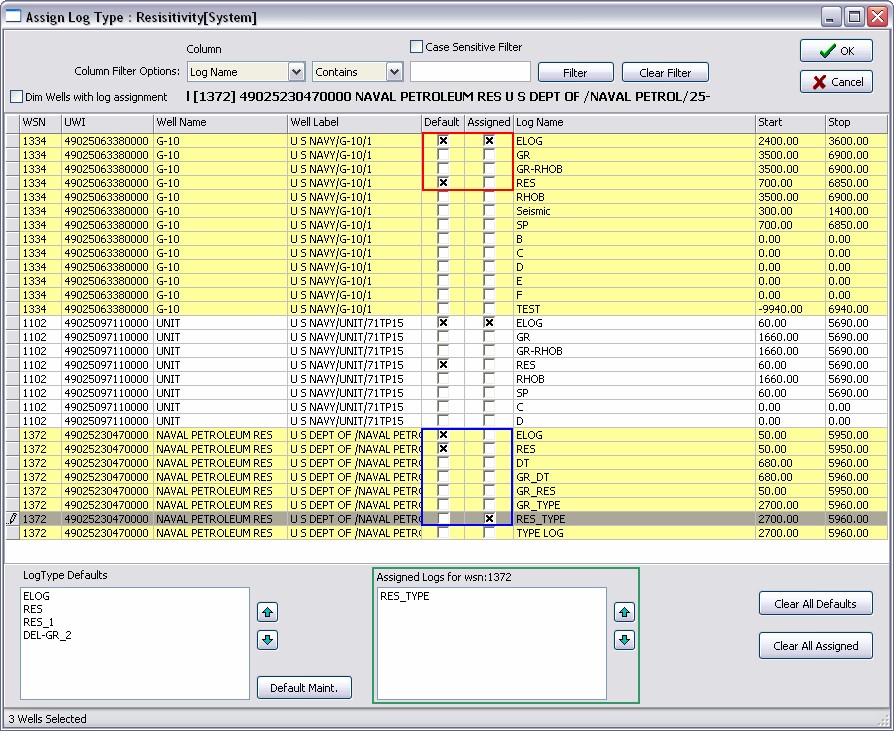
Task: Click the Clear Filter button
Action: (x=665, y=72)
